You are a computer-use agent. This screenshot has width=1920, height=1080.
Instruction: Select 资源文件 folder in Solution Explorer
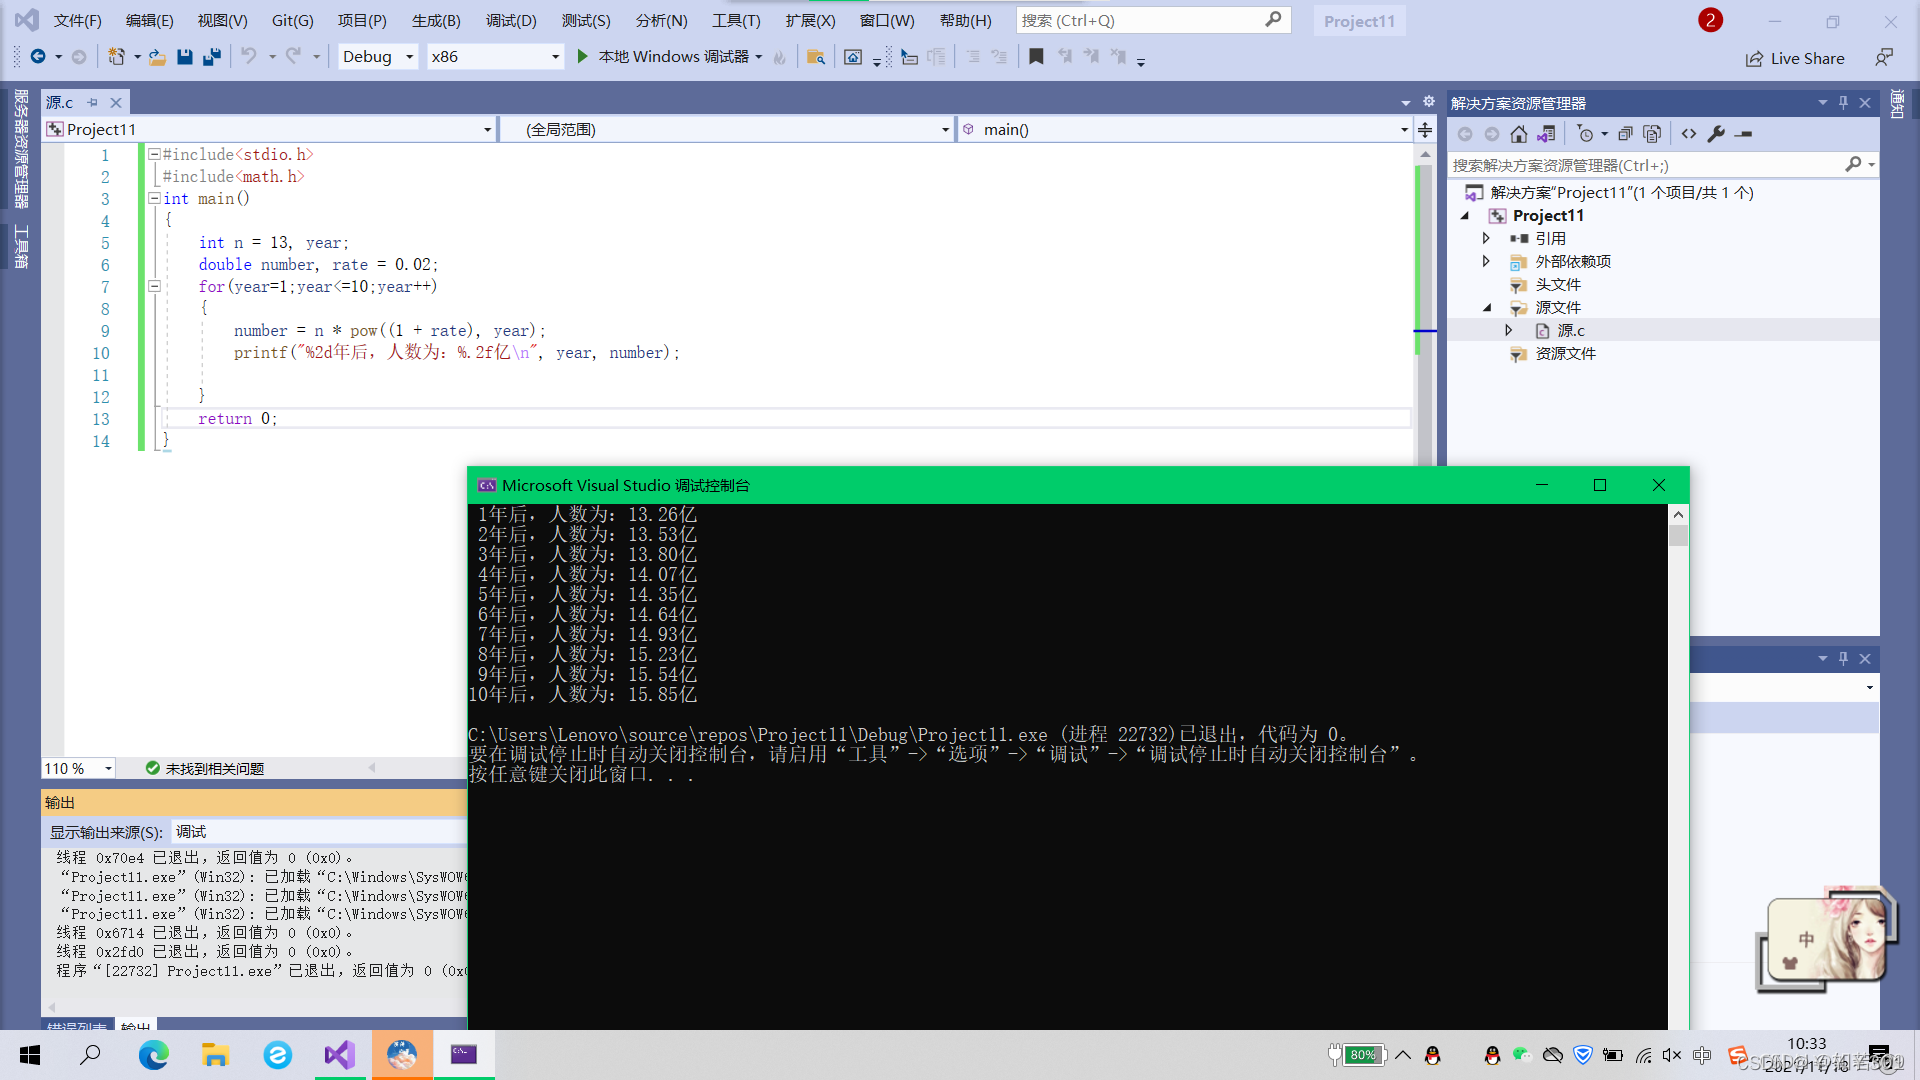point(1565,354)
